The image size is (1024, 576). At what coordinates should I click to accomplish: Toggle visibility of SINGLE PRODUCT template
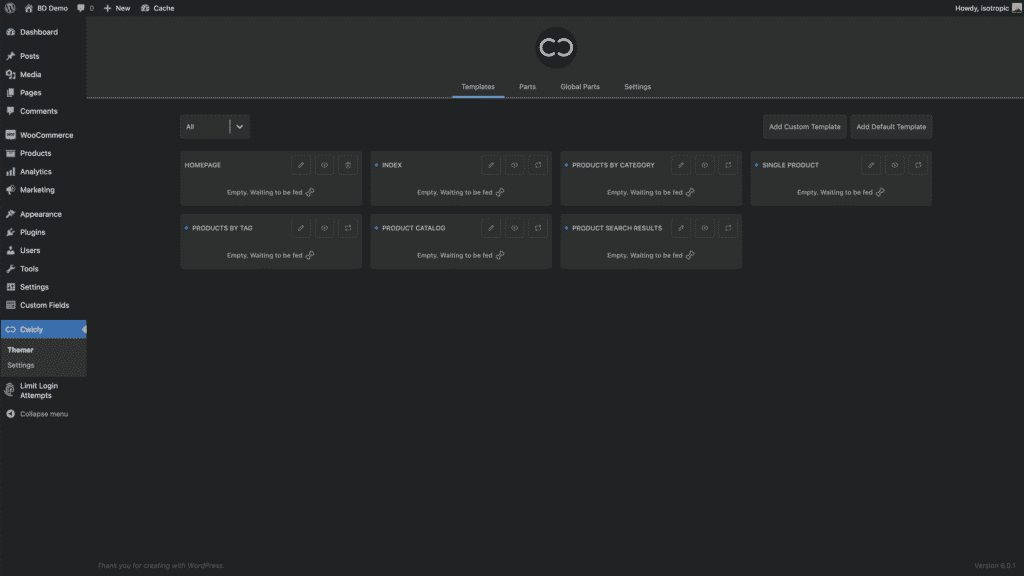[x=895, y=165]
